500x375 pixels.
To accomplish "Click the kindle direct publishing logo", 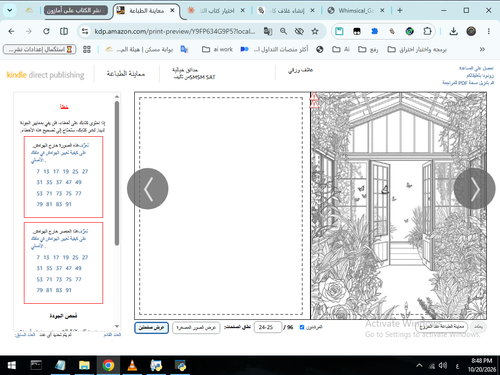I will 45,75.
